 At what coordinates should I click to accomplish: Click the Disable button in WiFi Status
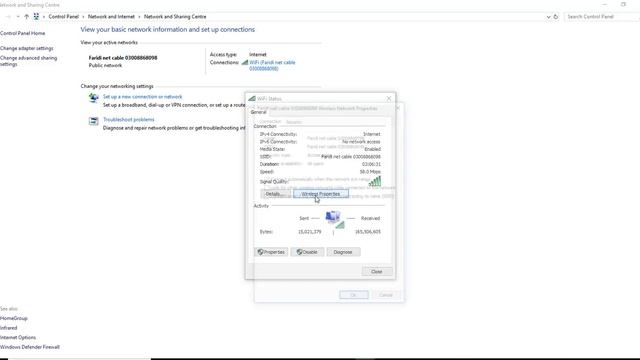coord(307,252)
